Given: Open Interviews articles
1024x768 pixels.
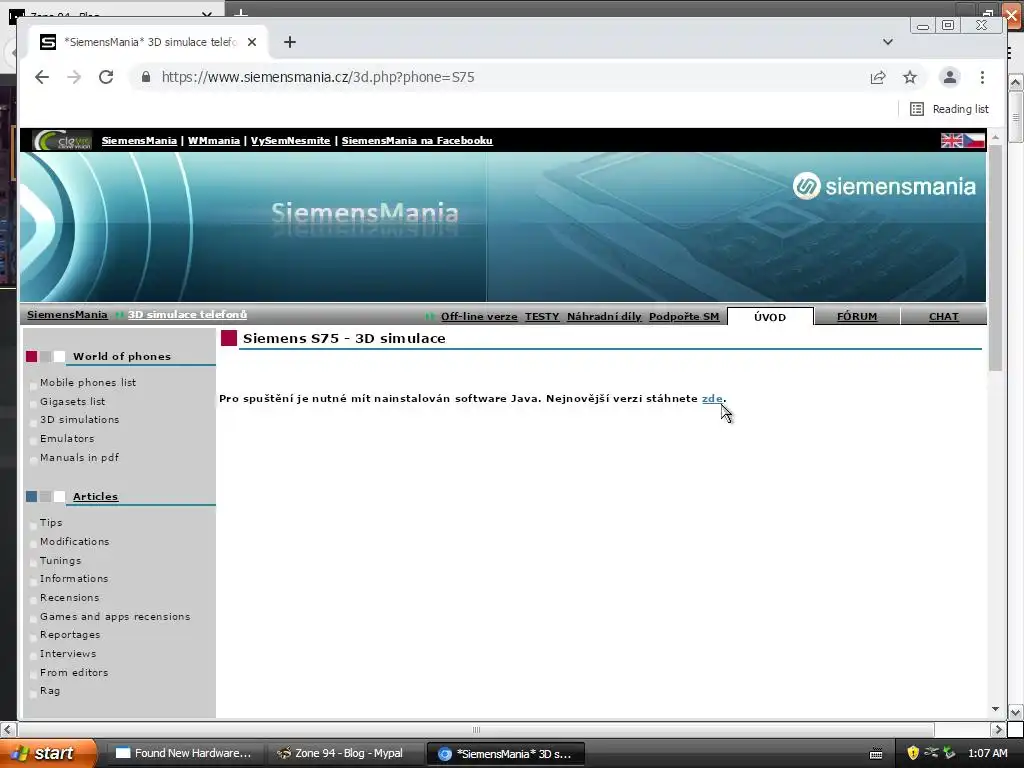Looking at the screenshot, I should (x=68, y=654).
